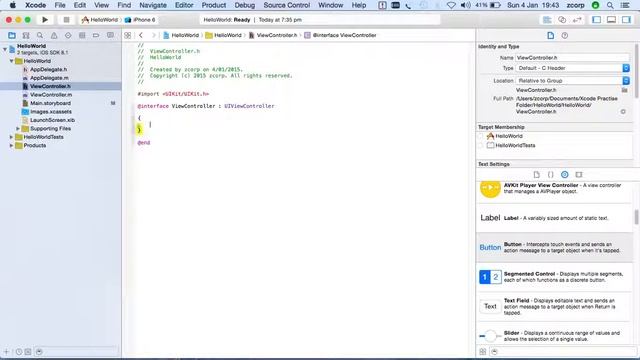This screenshot has width=640, height=360.
Task: Stop the running task
Action: point(66,20)
